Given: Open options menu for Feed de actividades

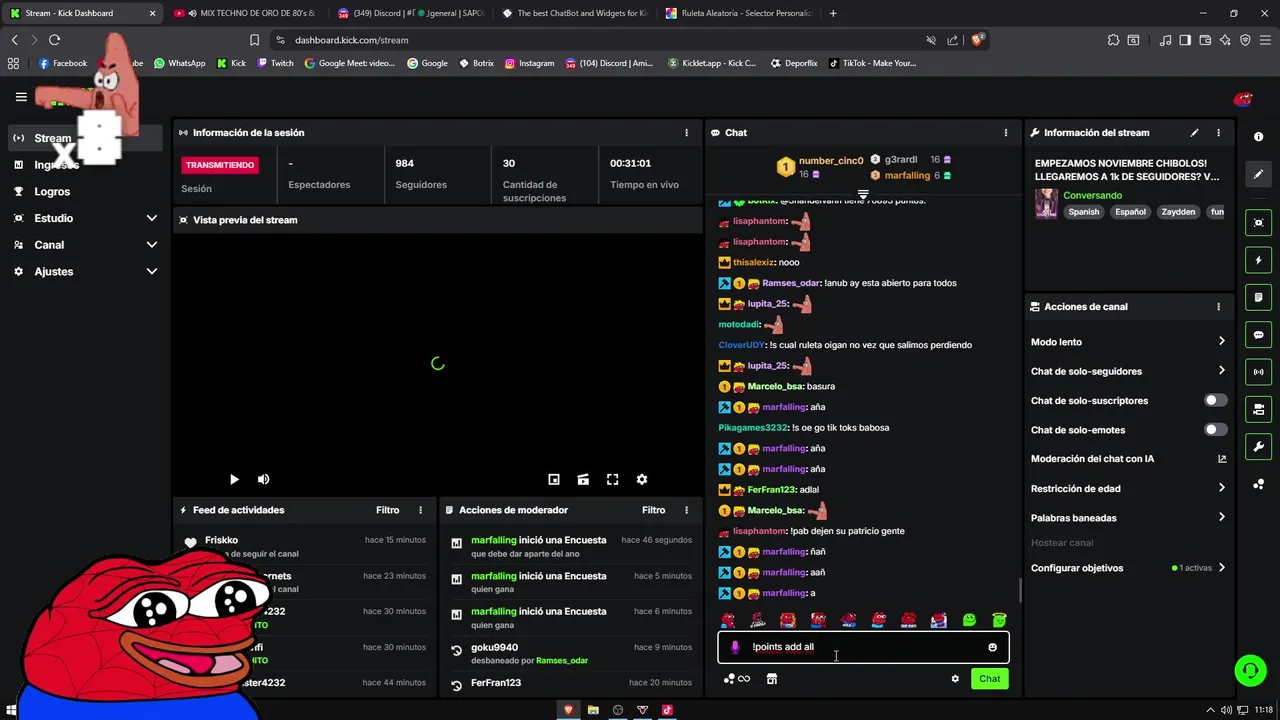Looking at the screenshot, I should pyautogui.click(x=420, y=510).
